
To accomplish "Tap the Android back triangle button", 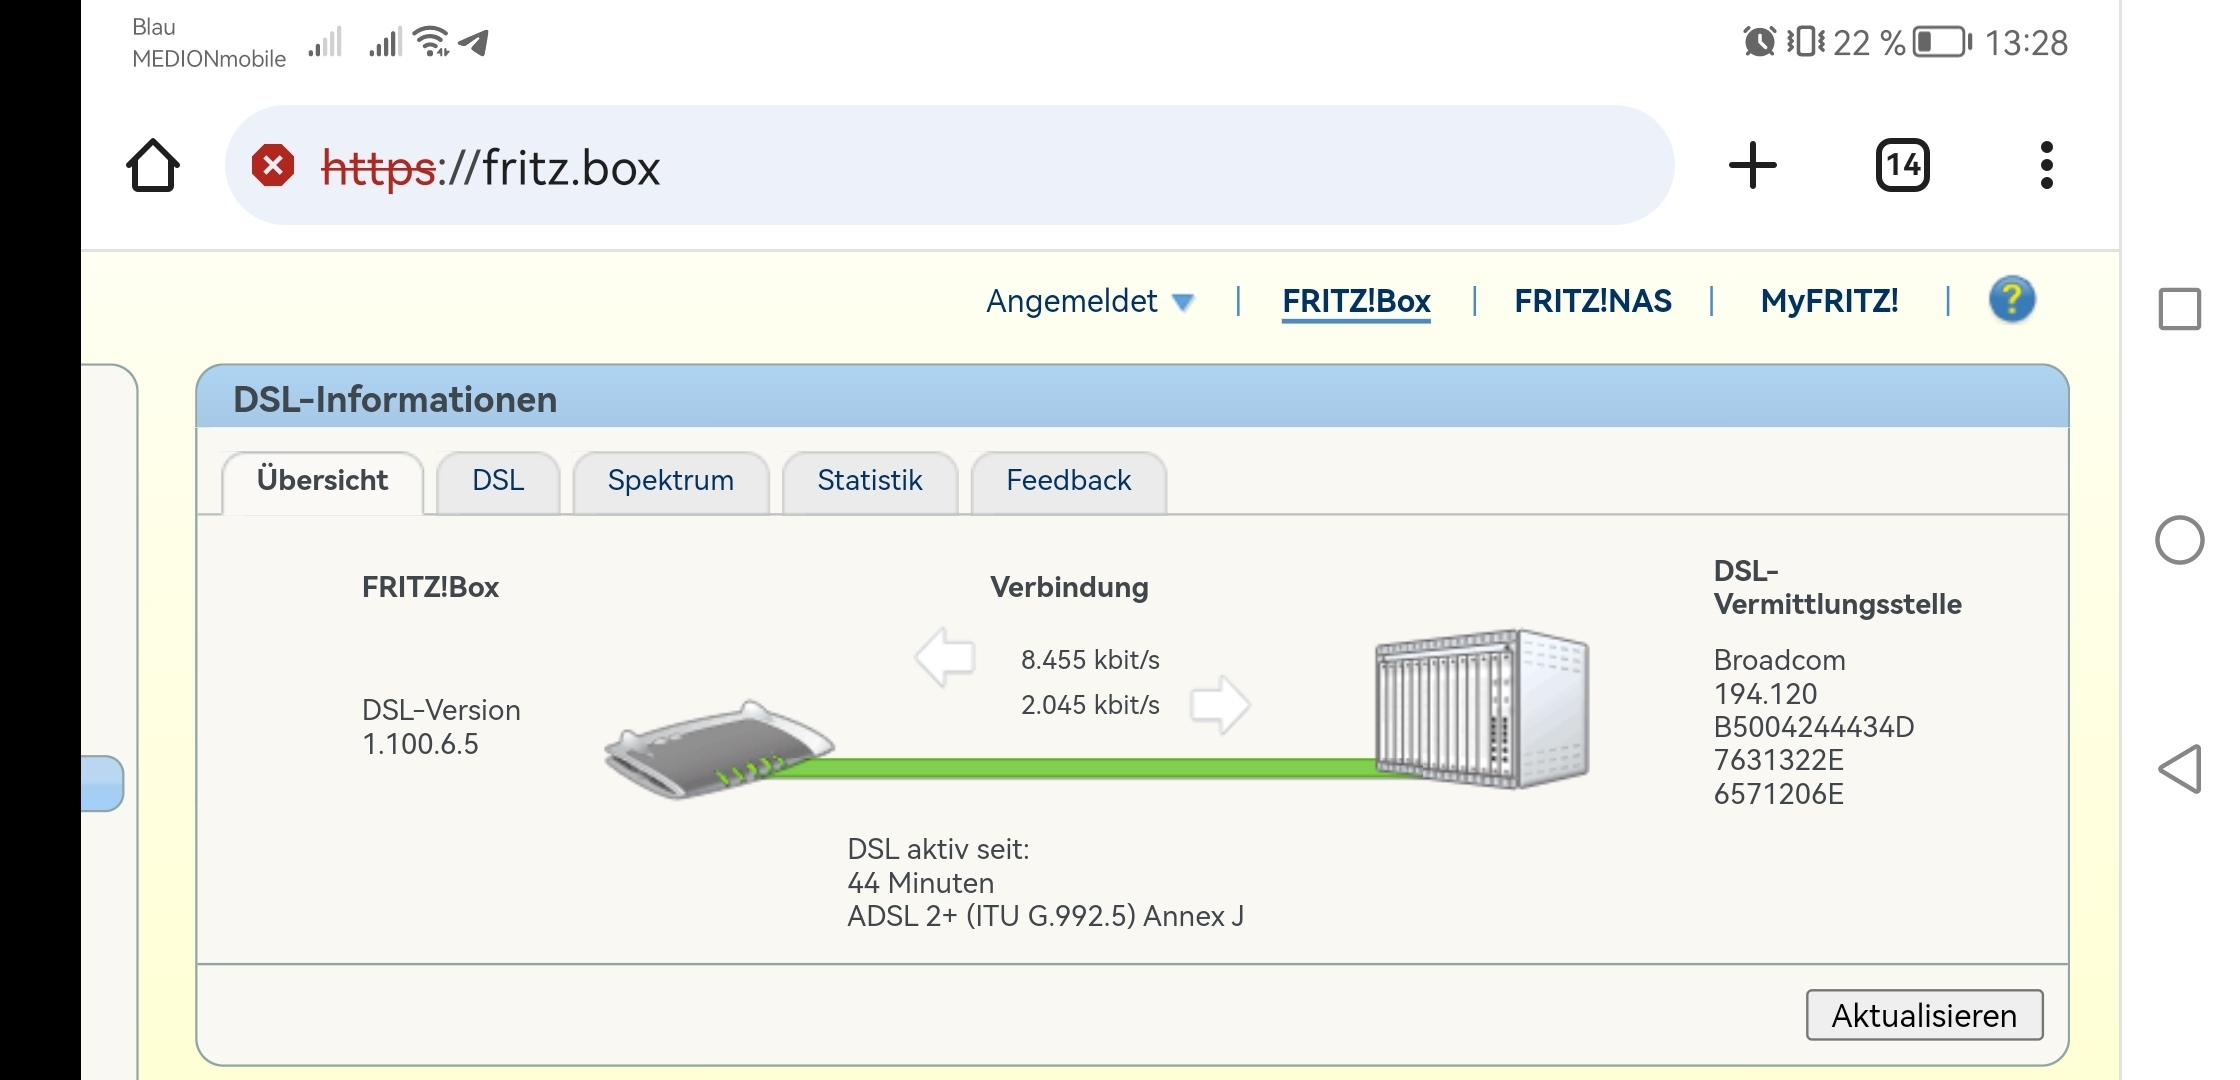I will point(2180,769).
